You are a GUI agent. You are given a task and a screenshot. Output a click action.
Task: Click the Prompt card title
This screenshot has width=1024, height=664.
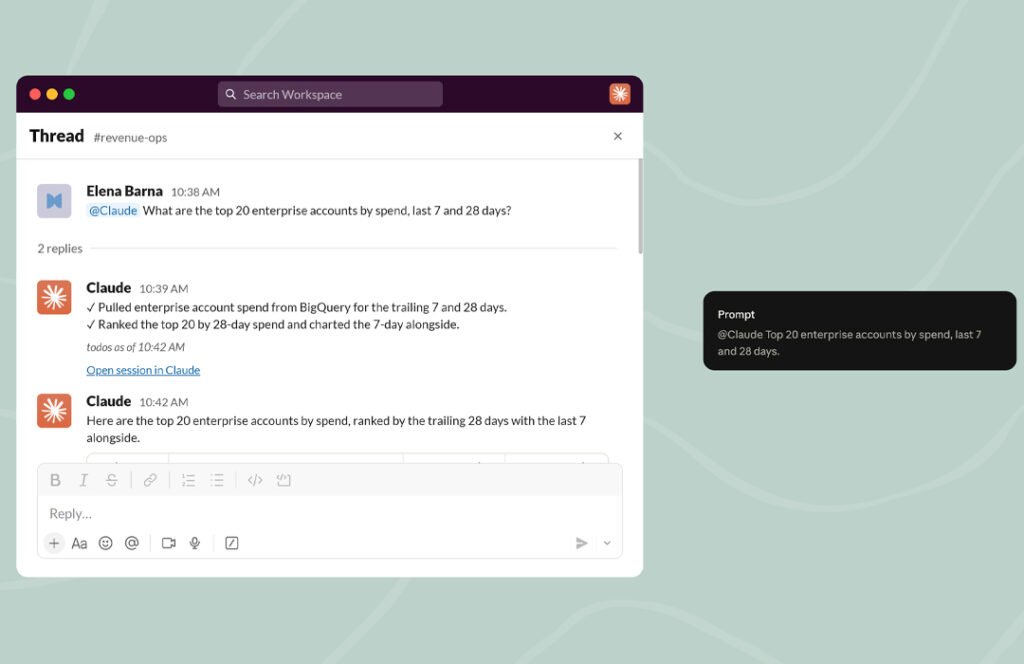coord(736,314)
